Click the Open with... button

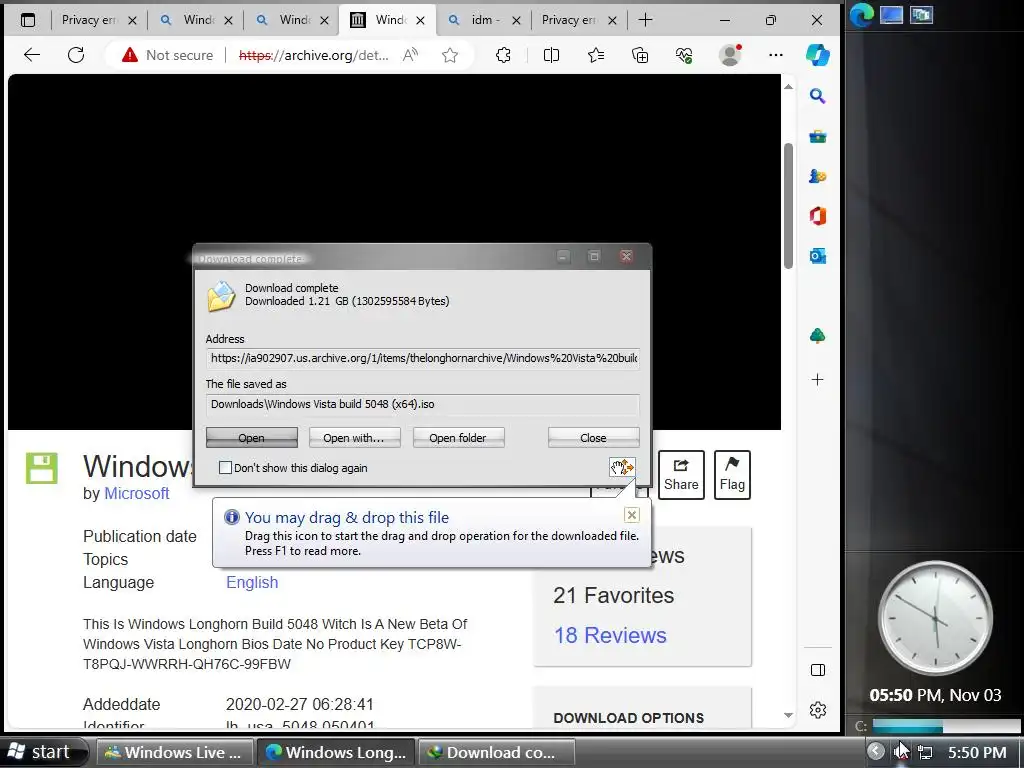point(353,438)
